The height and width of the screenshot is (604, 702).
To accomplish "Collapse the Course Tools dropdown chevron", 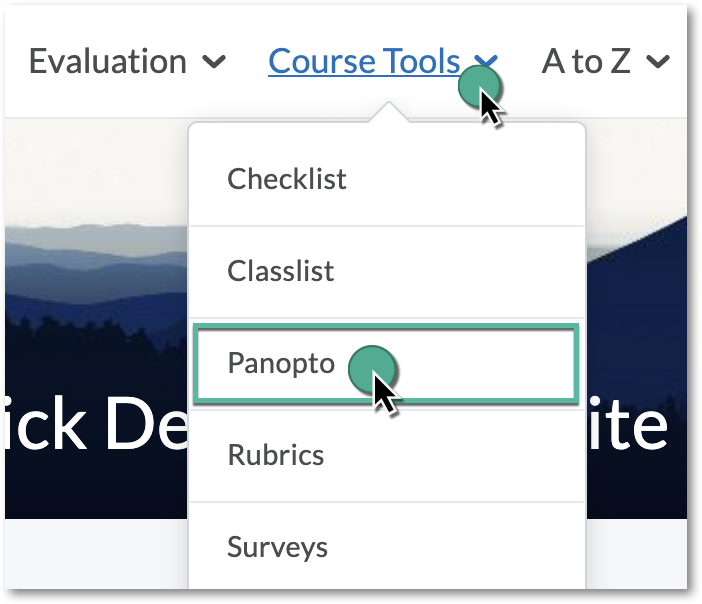I will (487, 62).
